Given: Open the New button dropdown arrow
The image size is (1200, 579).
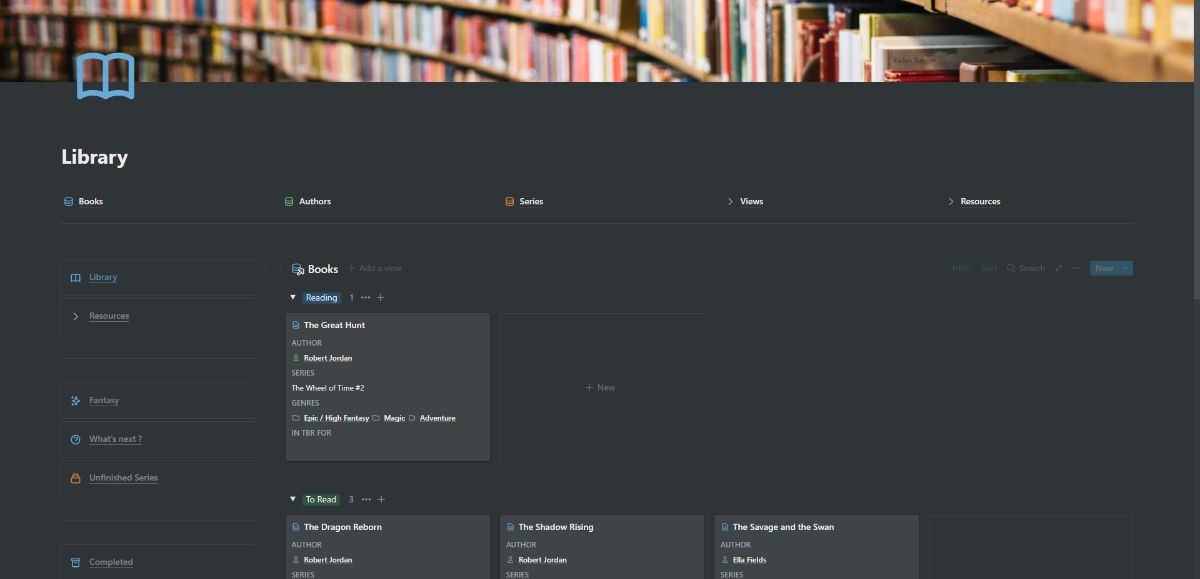Looking at the screenshot, I should pyautogui.click(x=1125, y=268).
